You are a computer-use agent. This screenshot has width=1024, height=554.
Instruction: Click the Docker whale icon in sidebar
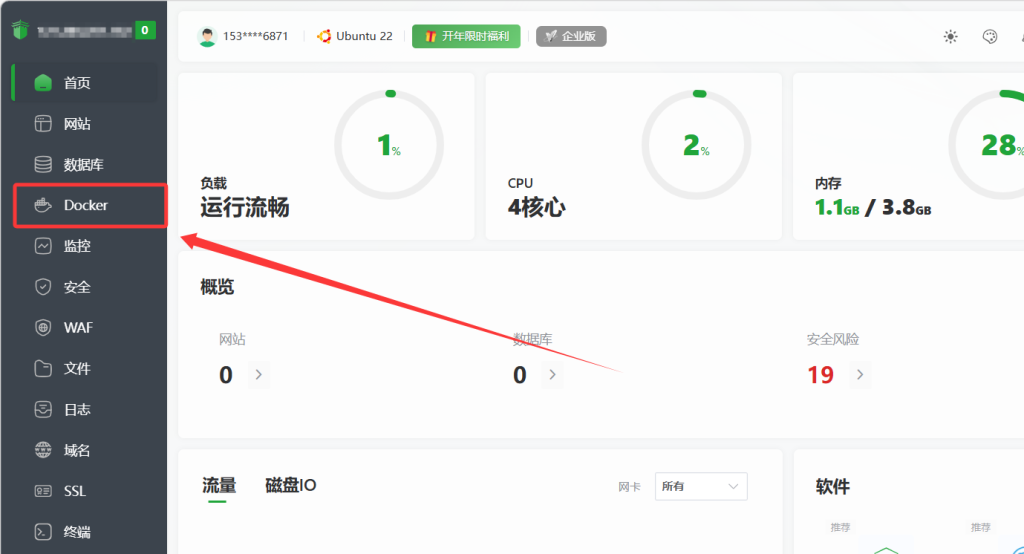click(x=43, y=206)
